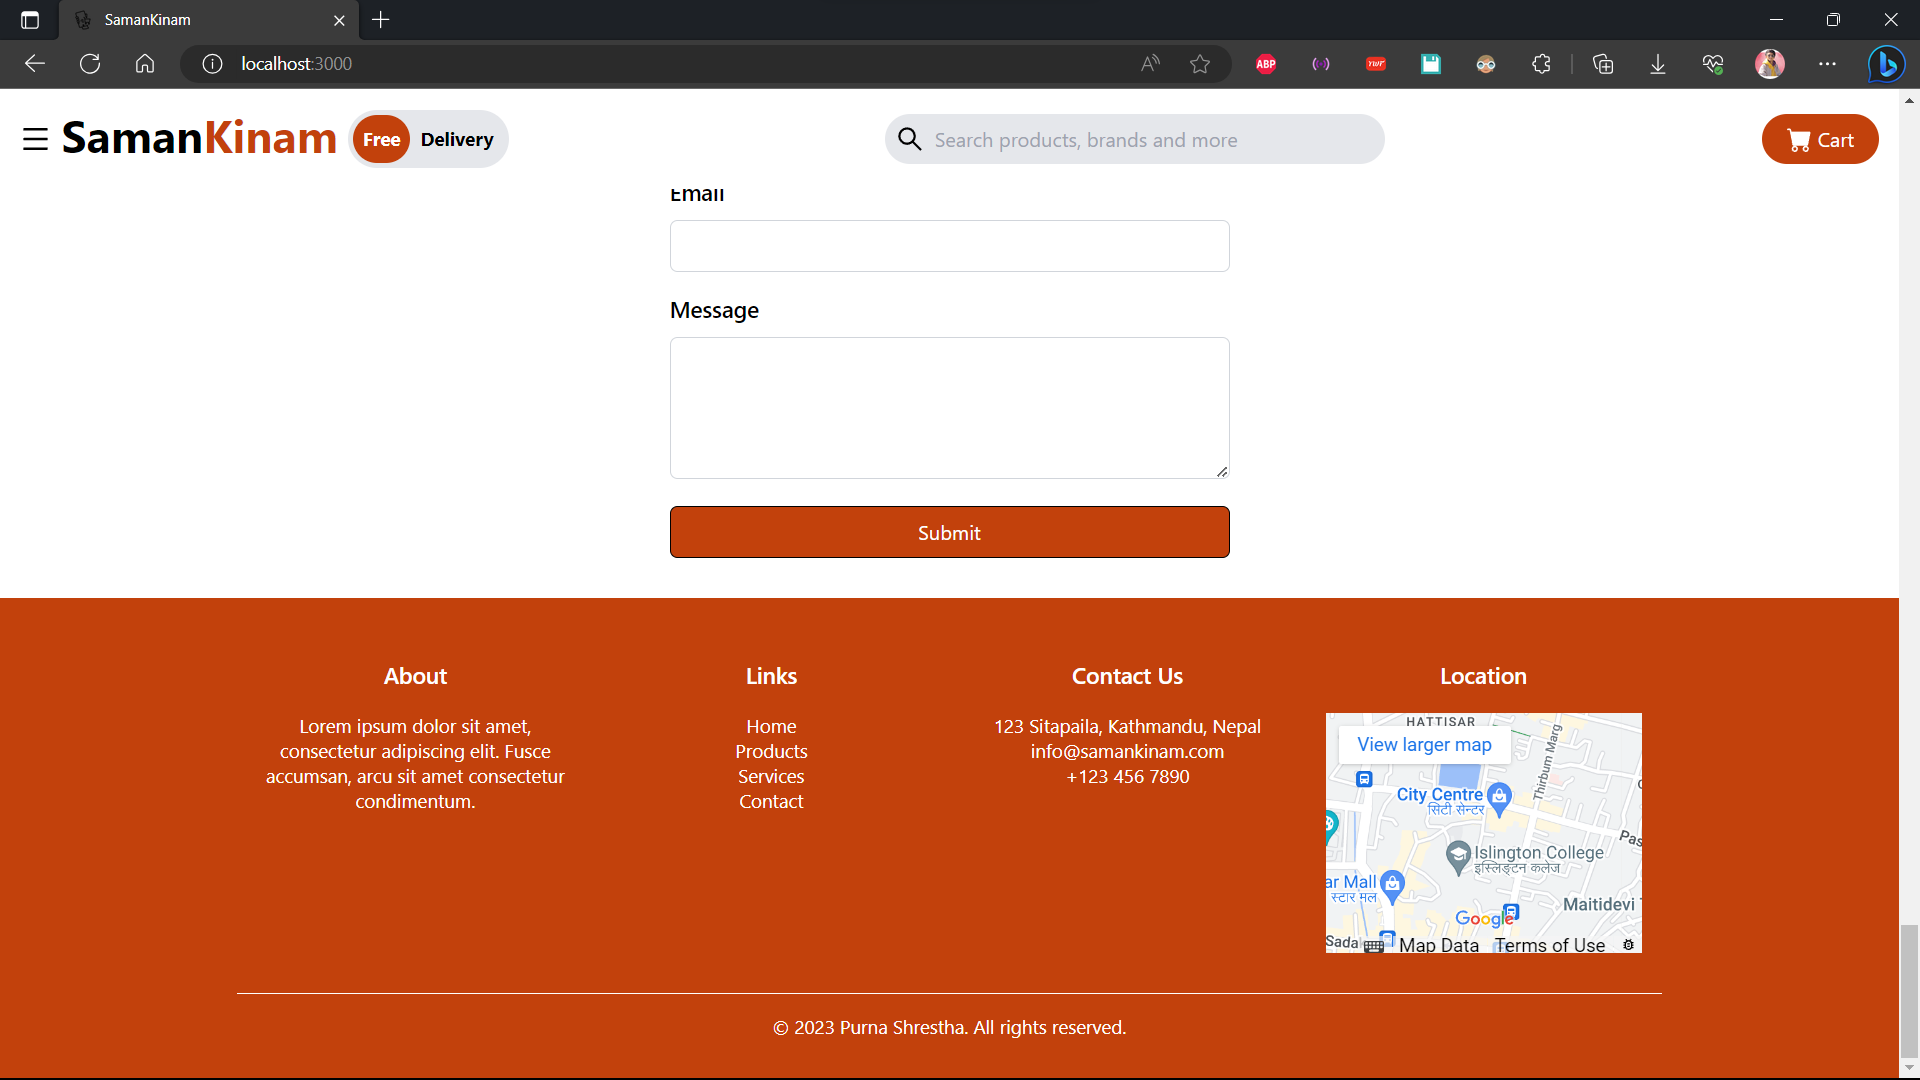1920x1080 pixels.
Task: Follow the Products footer link
Action: point(771,752)
